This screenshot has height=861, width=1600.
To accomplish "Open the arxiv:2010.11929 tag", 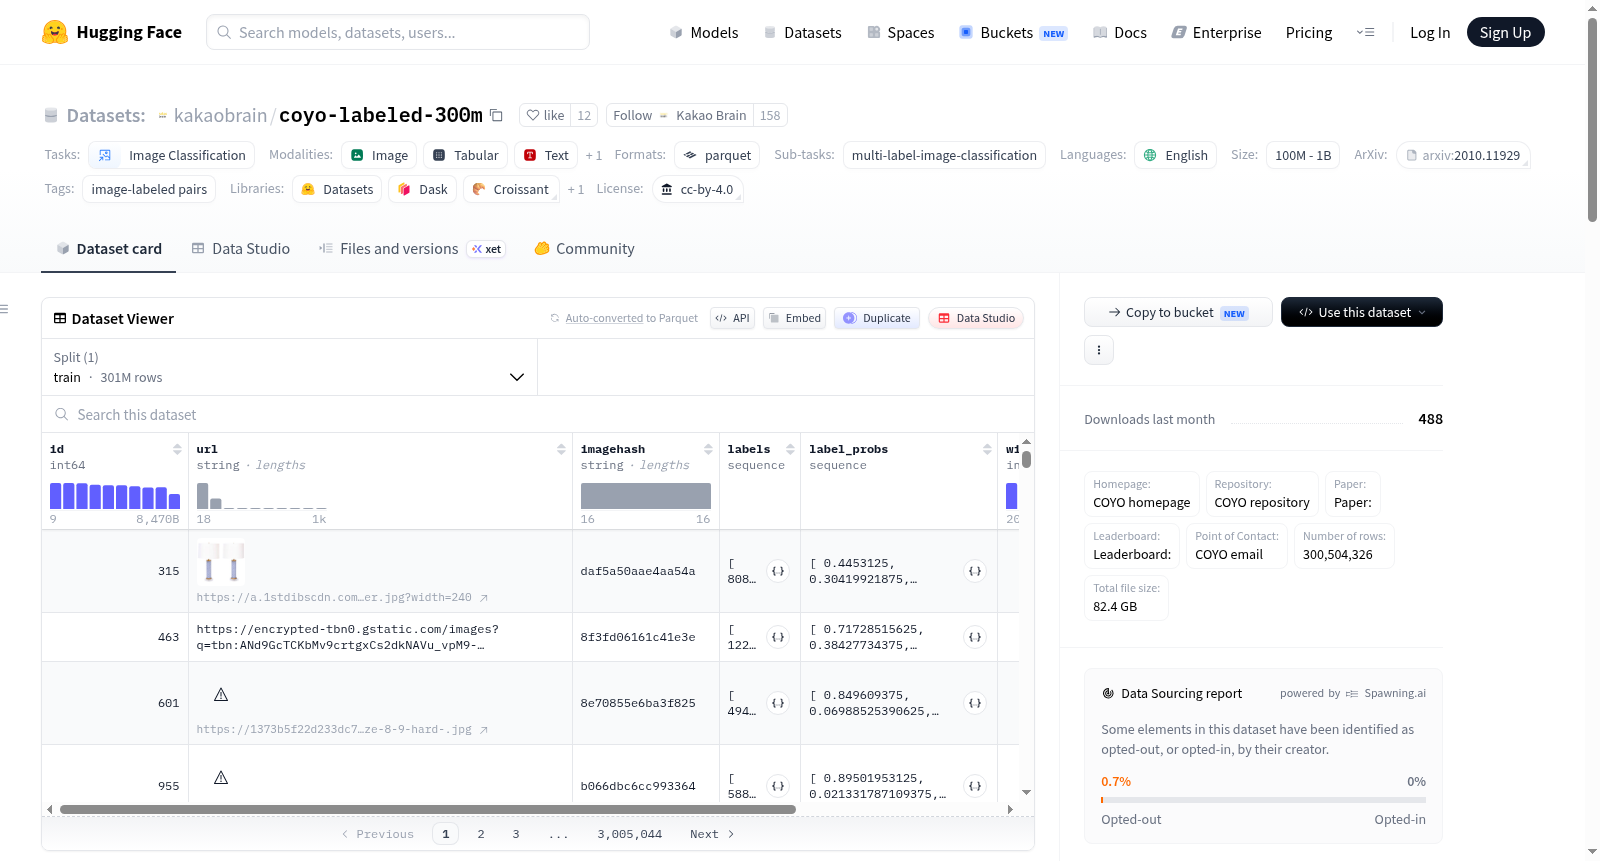I will tap(1463, 155).
